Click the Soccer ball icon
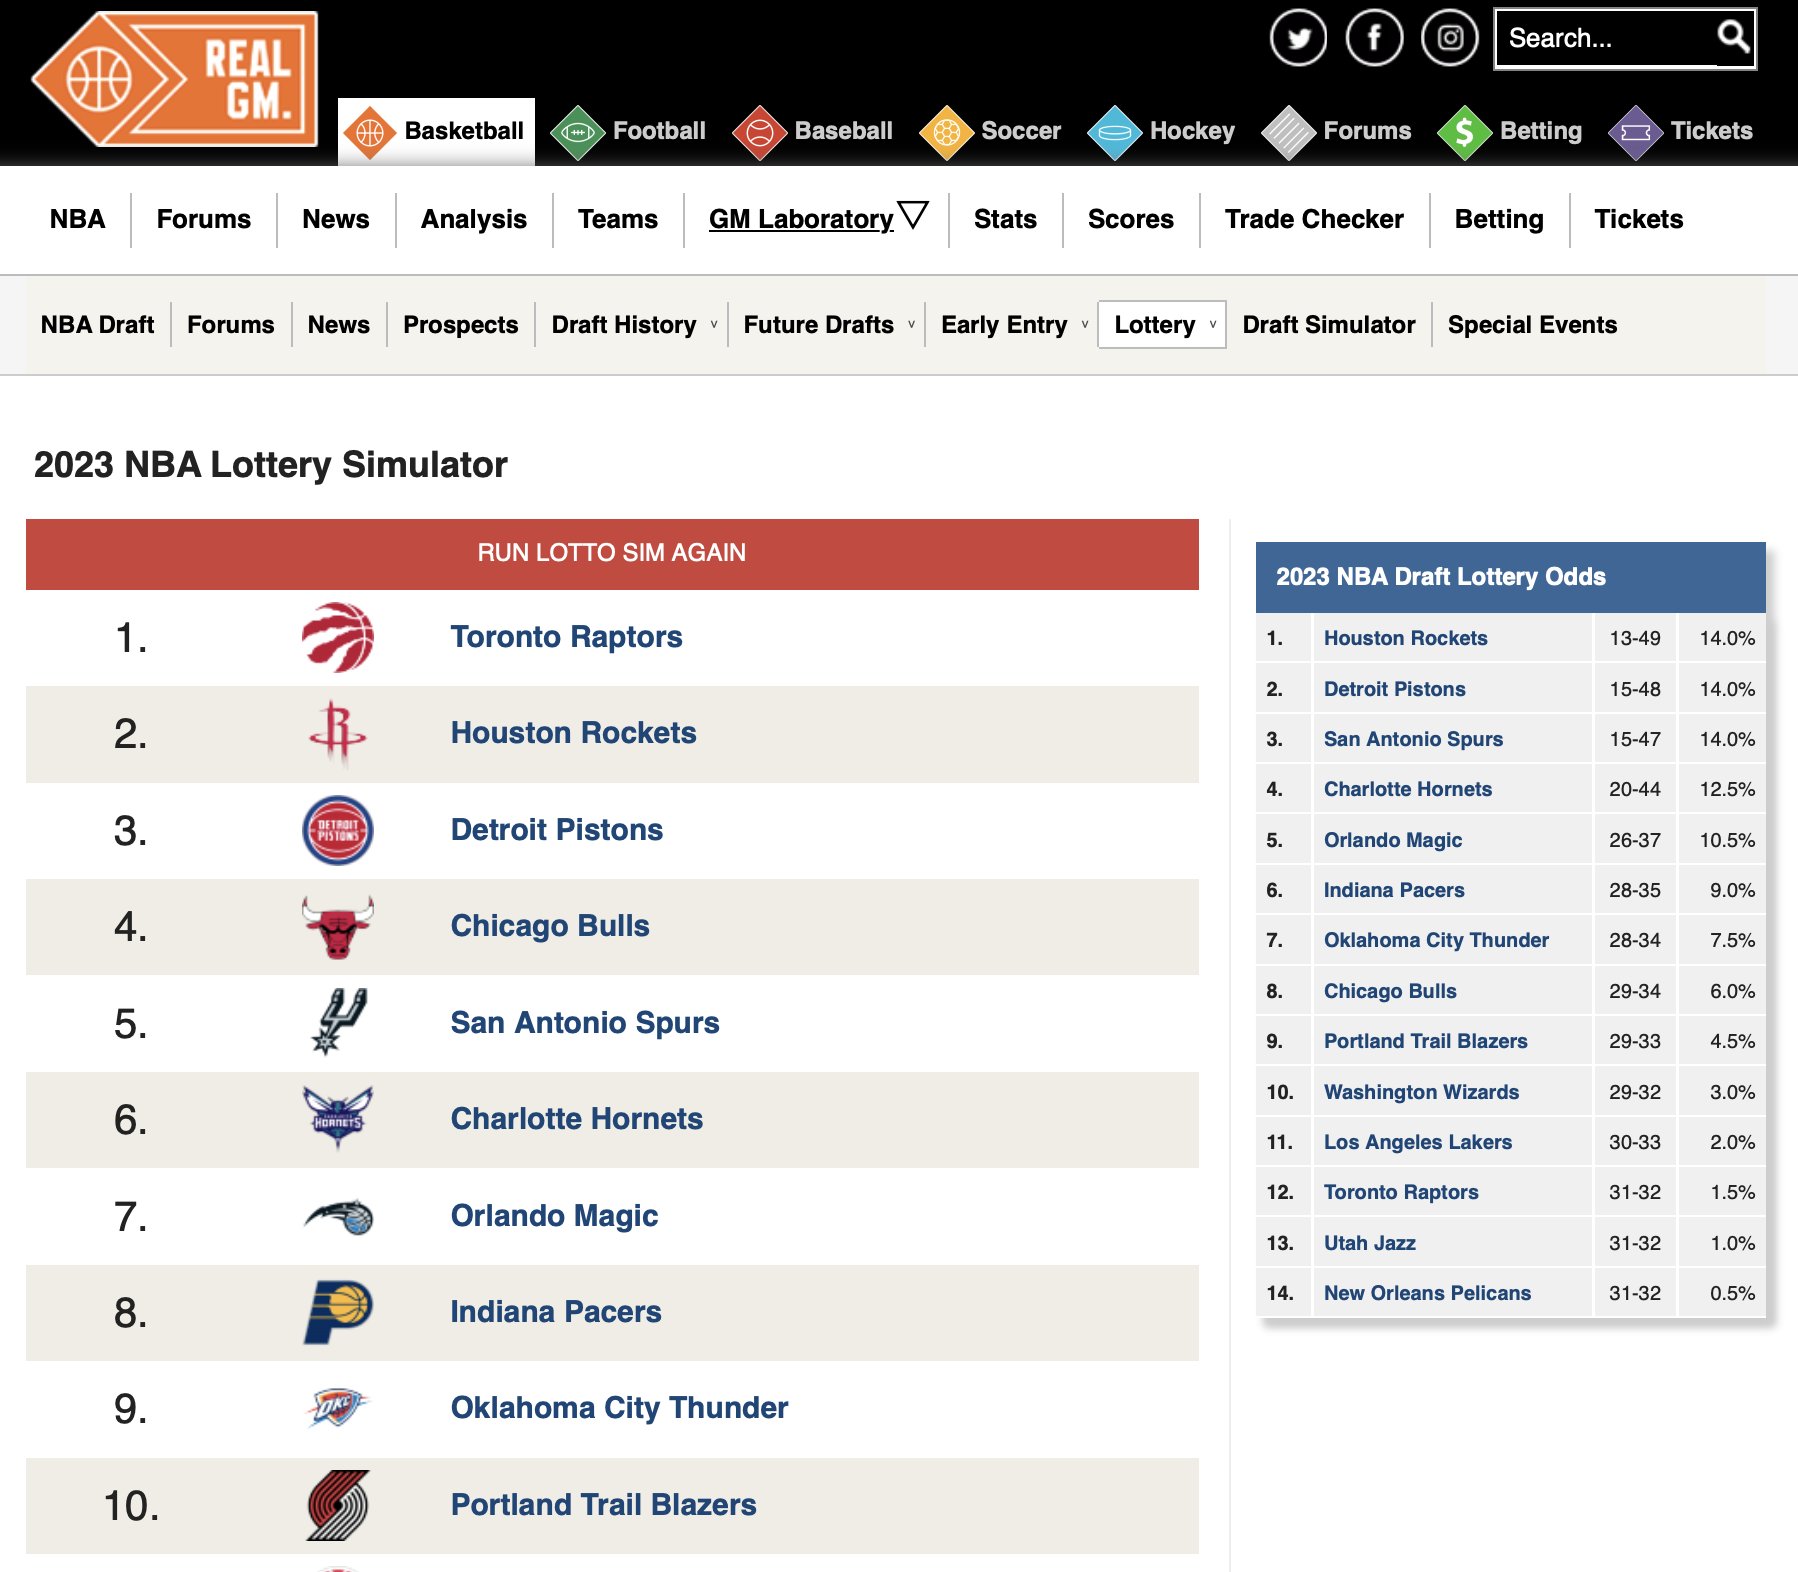The width and height of the screenshot is (1798, 1572). [946, 132]
